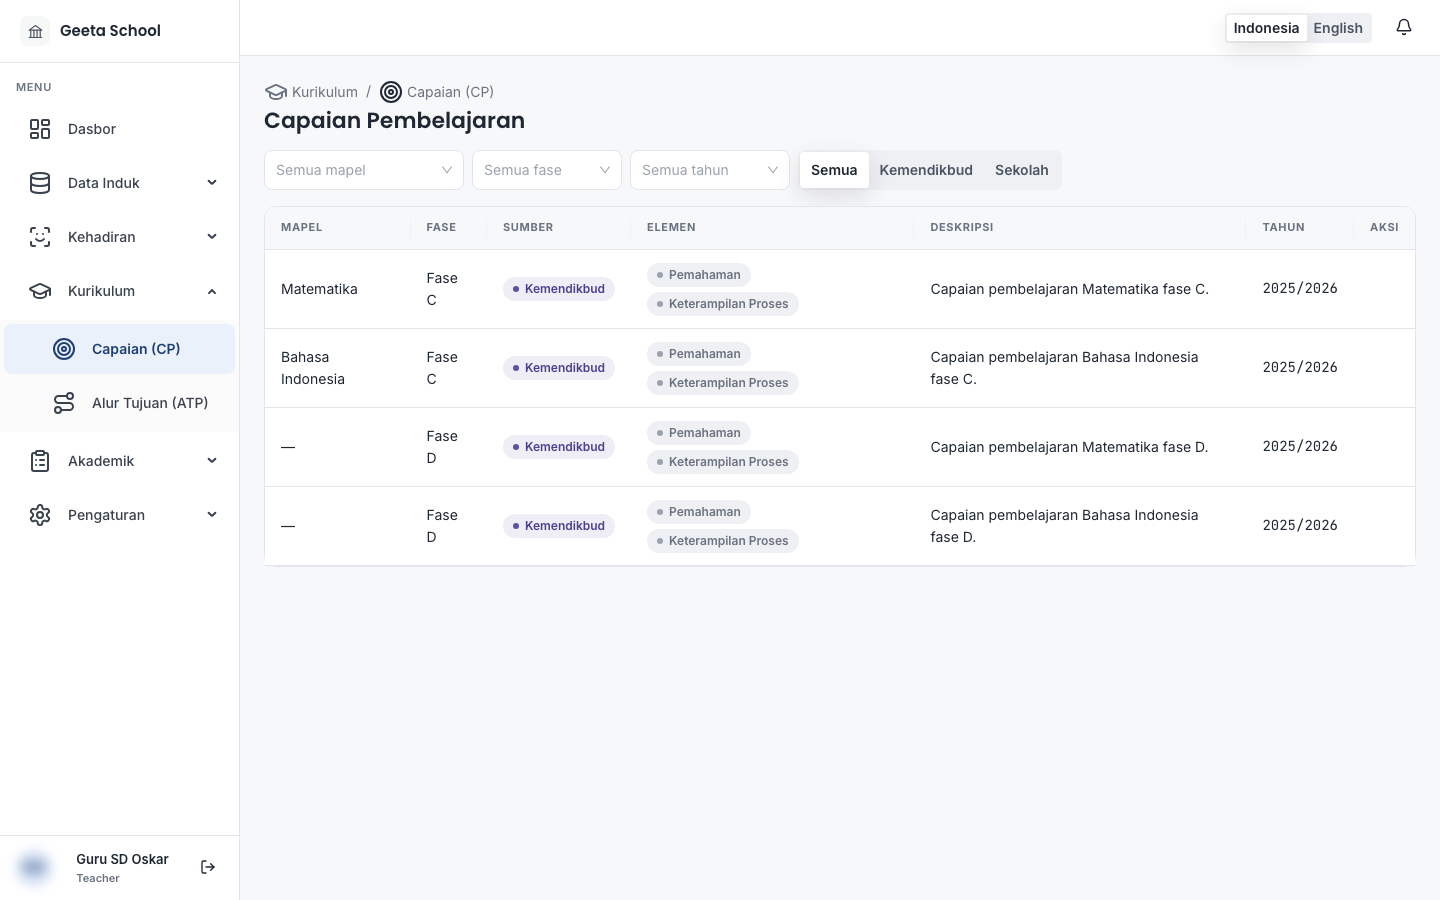Select the Semua source filter
This screenshot has width=1440, height=900.
834,170
